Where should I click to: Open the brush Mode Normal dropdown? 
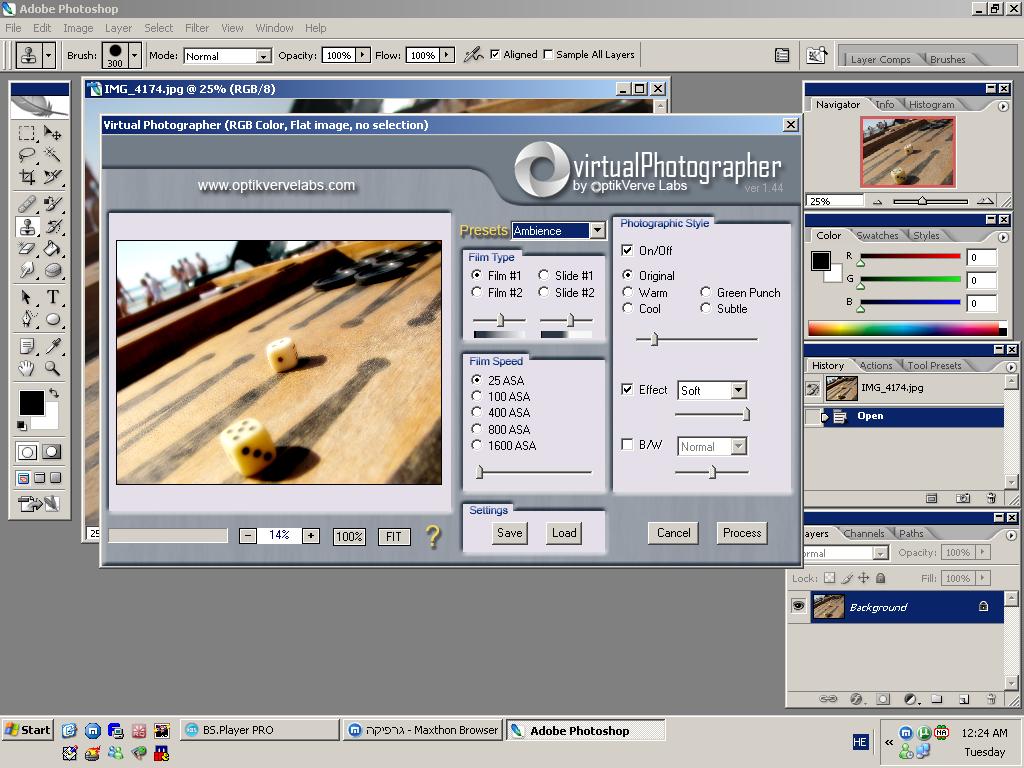pyautogui.click(x=263, y=56)
